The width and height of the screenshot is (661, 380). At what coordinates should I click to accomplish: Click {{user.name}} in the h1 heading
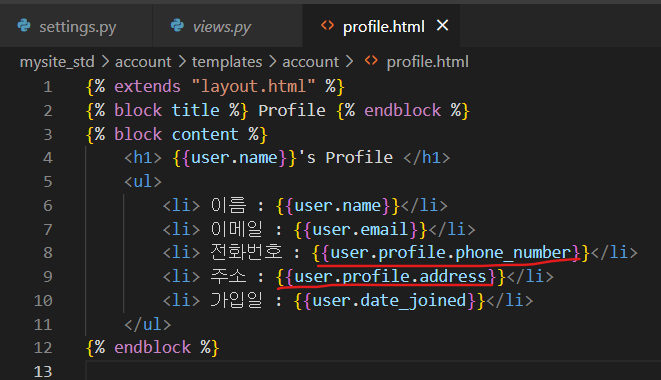pos(235,158)
